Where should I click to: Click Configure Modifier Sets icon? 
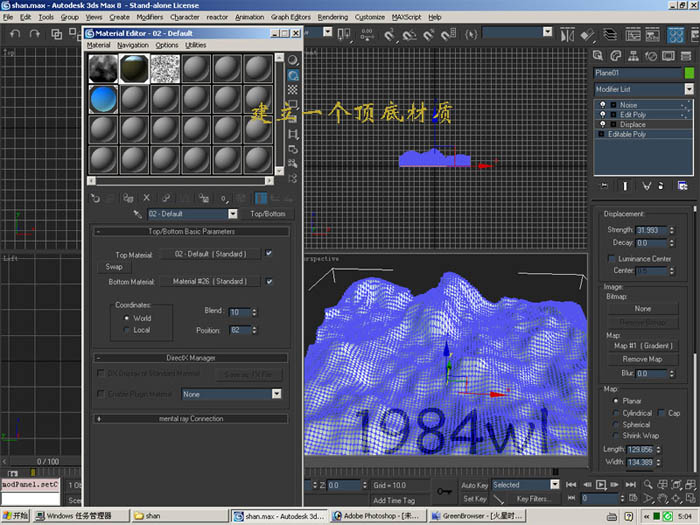[x=683, y=186]
